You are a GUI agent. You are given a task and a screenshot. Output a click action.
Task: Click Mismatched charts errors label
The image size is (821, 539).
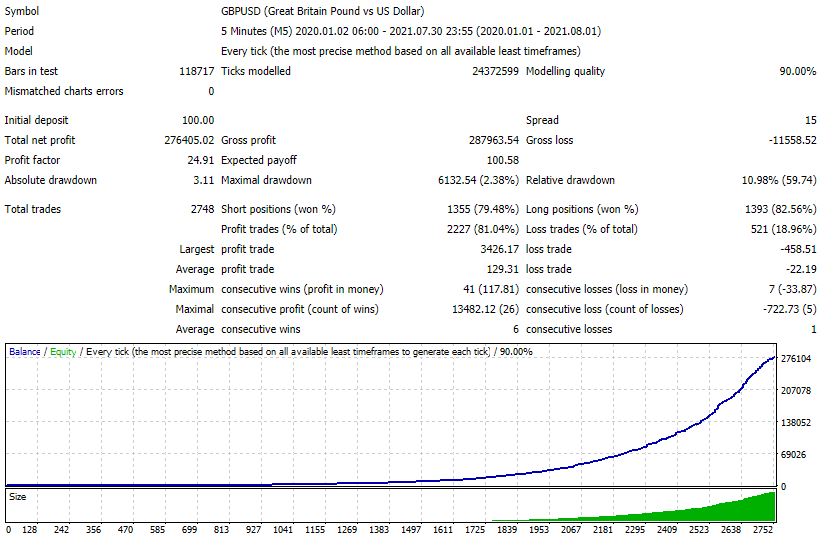(x=64, y=91)
